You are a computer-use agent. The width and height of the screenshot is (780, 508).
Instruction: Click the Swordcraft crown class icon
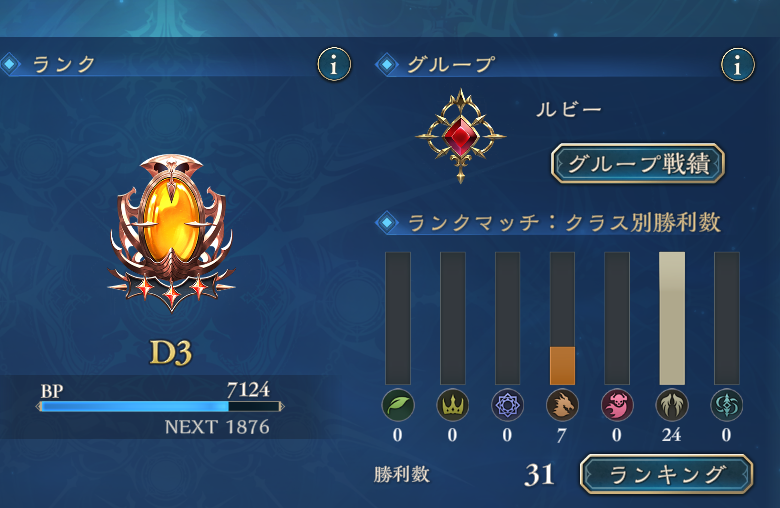(453, 405)
